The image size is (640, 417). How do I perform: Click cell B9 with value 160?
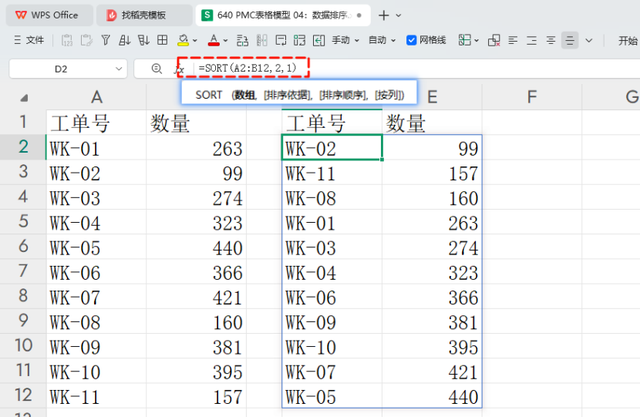click(196, 321)
